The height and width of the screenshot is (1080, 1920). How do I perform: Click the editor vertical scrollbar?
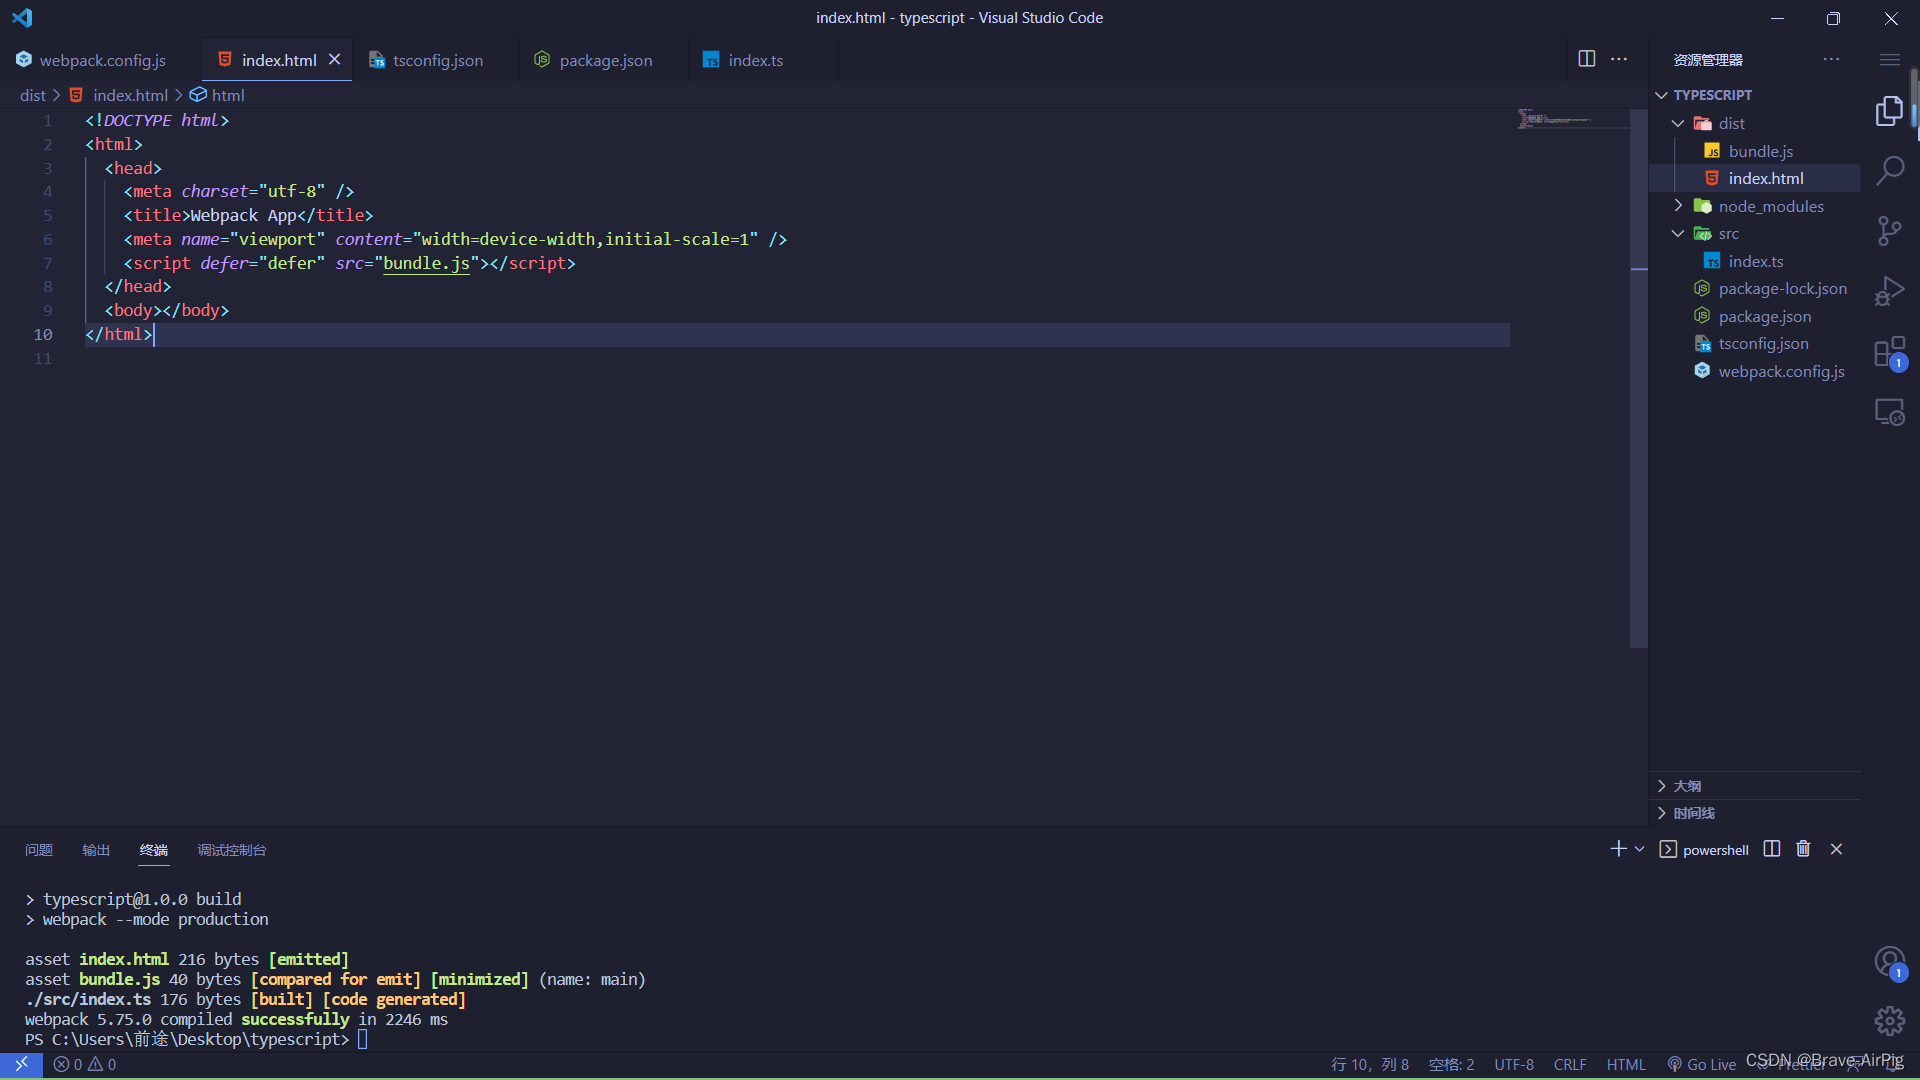[1638, 378]
